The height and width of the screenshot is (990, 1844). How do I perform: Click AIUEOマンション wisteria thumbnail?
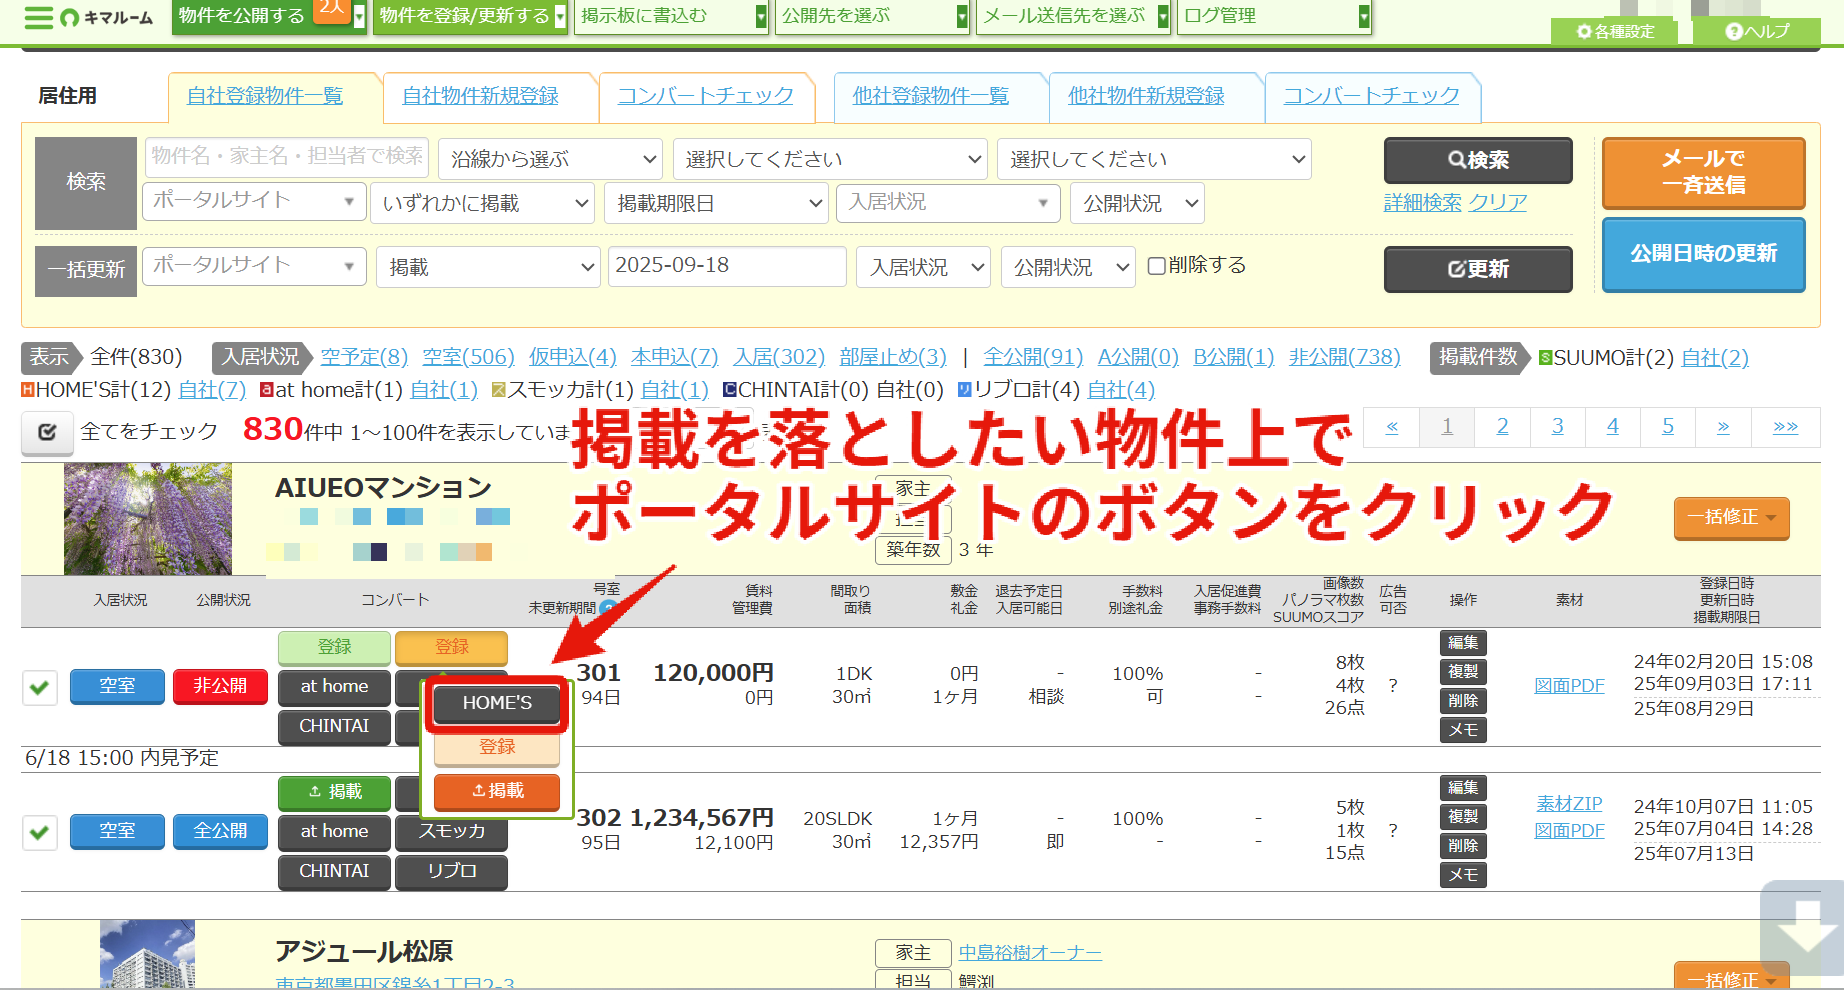148,519
